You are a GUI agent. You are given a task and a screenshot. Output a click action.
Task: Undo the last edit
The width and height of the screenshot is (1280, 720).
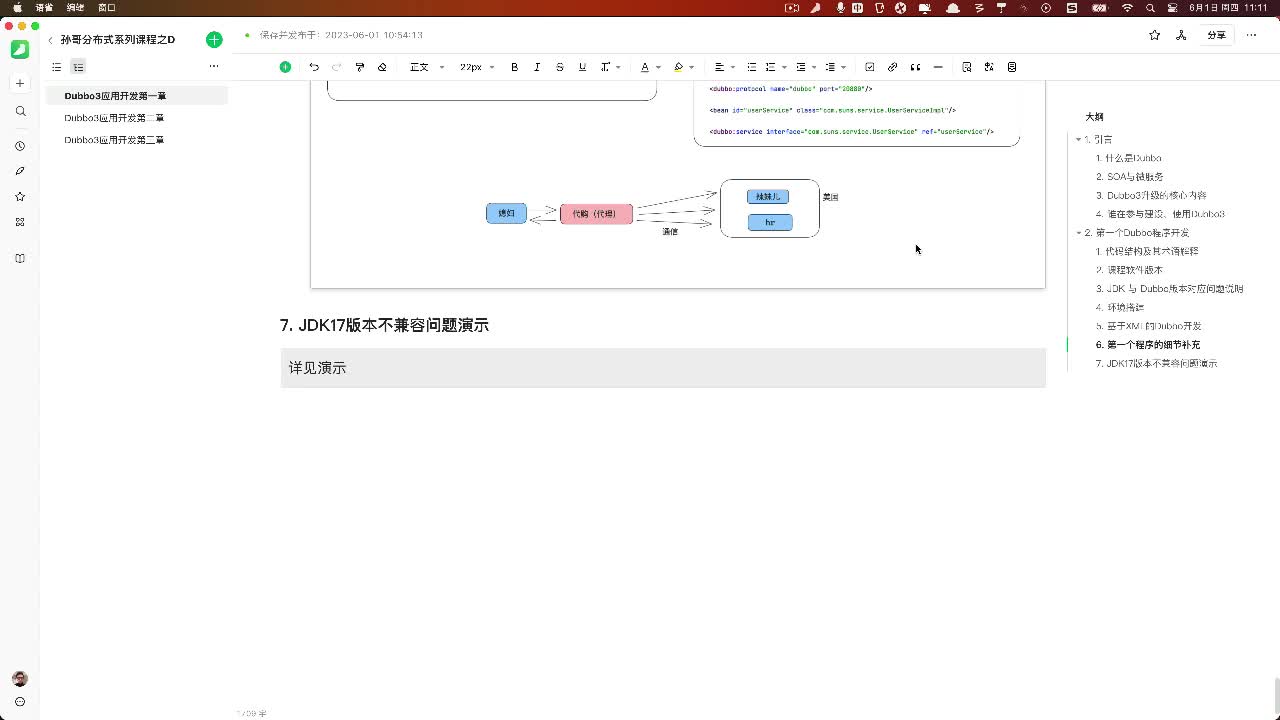[x=314, y=67]
